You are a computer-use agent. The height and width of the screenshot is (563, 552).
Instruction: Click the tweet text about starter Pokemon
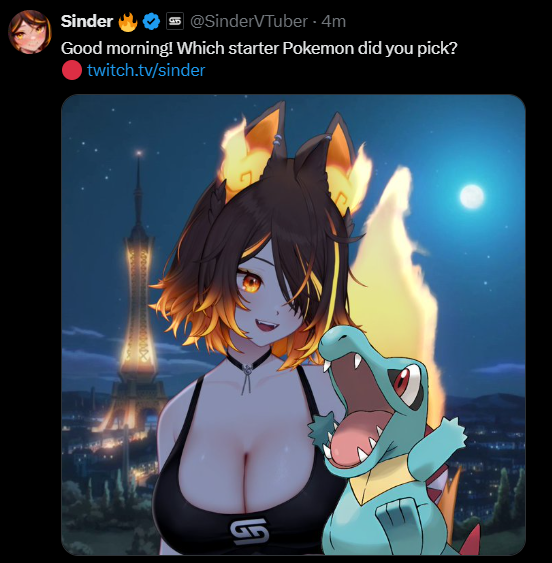pyautogui.click(x=259, y=48)
